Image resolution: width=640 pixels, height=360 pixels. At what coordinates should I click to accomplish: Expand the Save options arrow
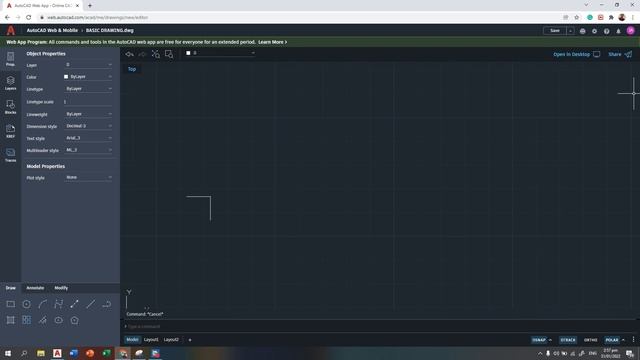571,31
